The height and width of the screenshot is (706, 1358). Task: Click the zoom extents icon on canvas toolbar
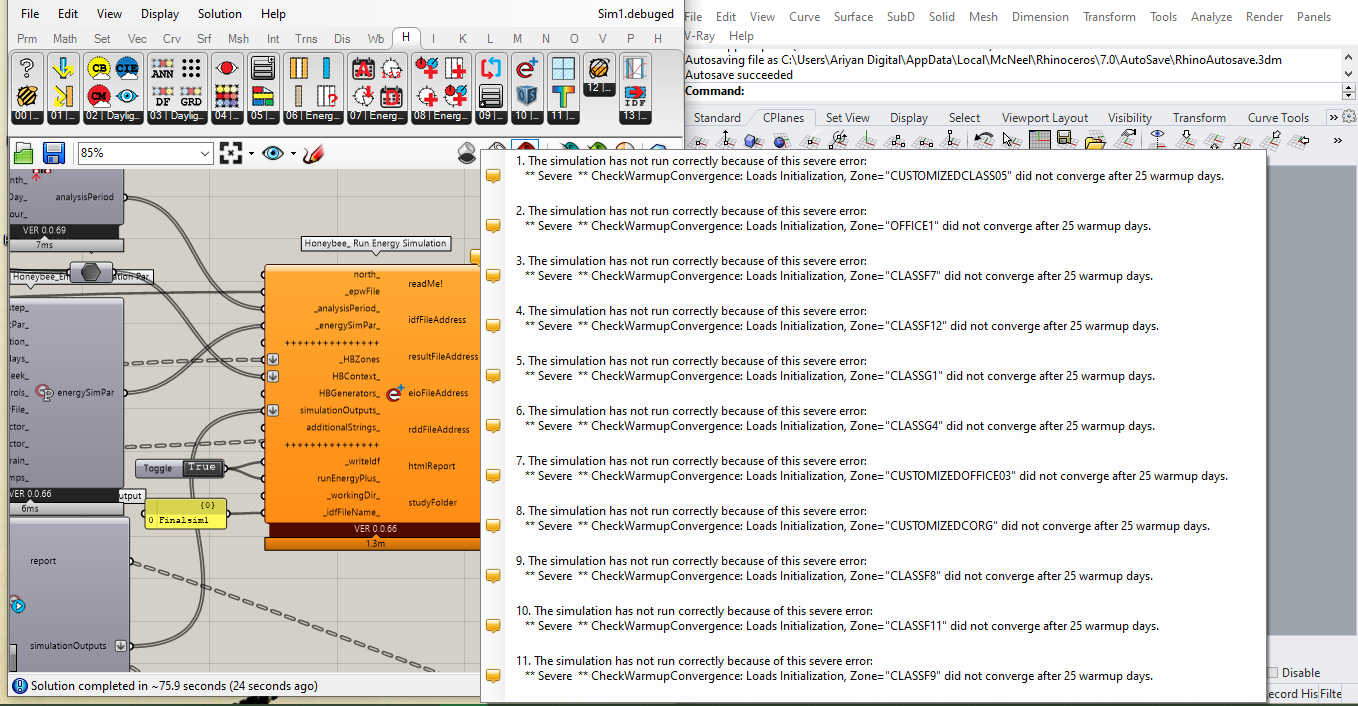(232, 153)
